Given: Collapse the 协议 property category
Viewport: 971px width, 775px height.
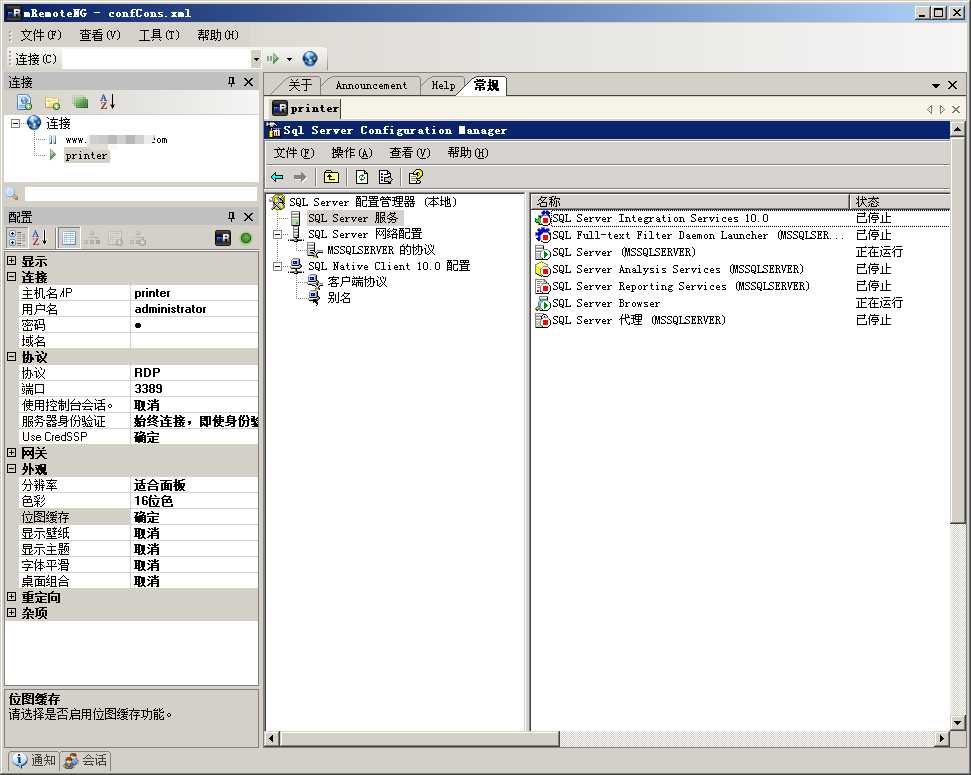Looking at the screenshot, I should tap(12, 356).
